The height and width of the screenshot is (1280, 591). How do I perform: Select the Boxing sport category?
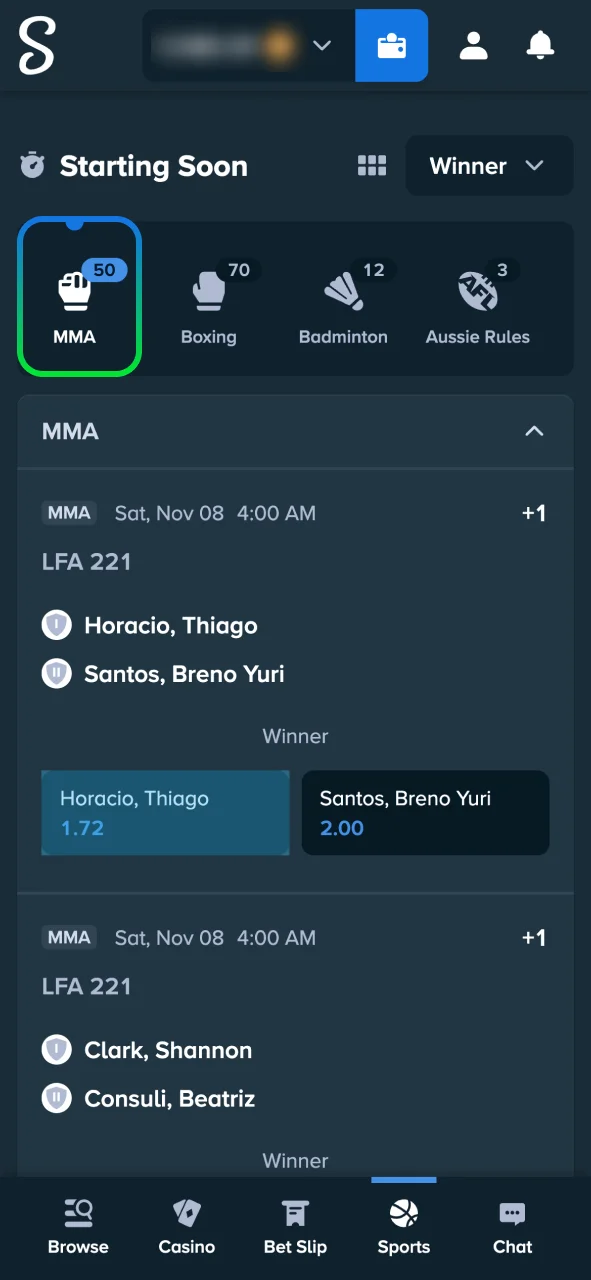click(209, 296)
